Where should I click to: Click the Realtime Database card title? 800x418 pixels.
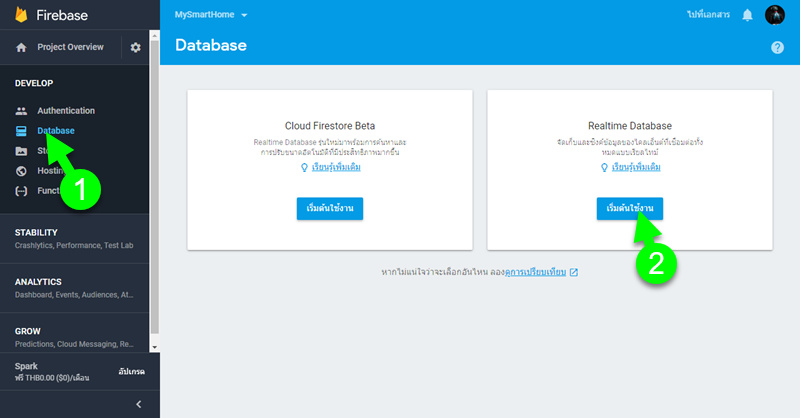click(630, 126)
